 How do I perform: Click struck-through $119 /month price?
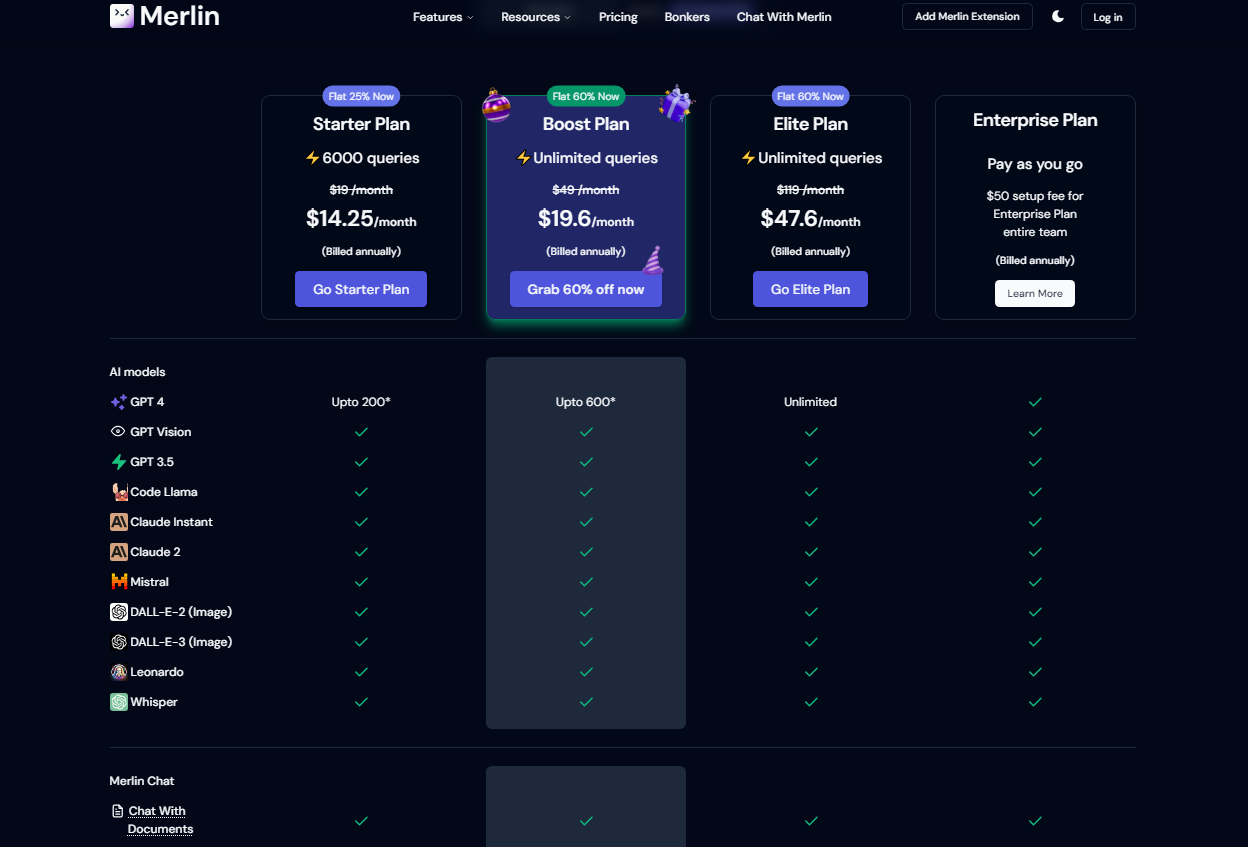click(811, 190)
